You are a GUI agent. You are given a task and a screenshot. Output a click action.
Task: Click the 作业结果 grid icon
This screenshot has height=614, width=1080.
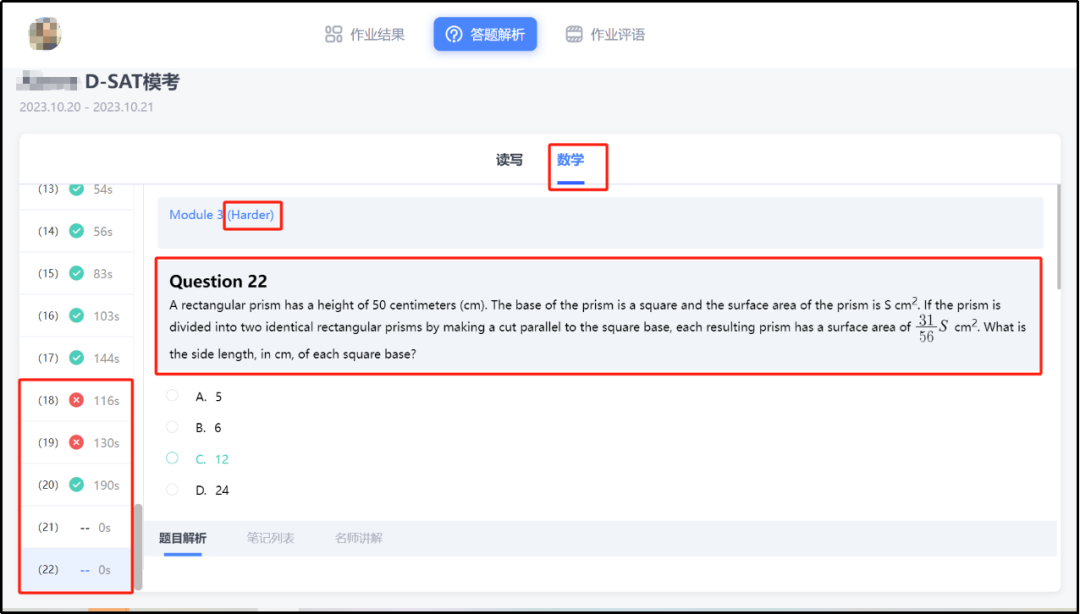pos(334,35)
